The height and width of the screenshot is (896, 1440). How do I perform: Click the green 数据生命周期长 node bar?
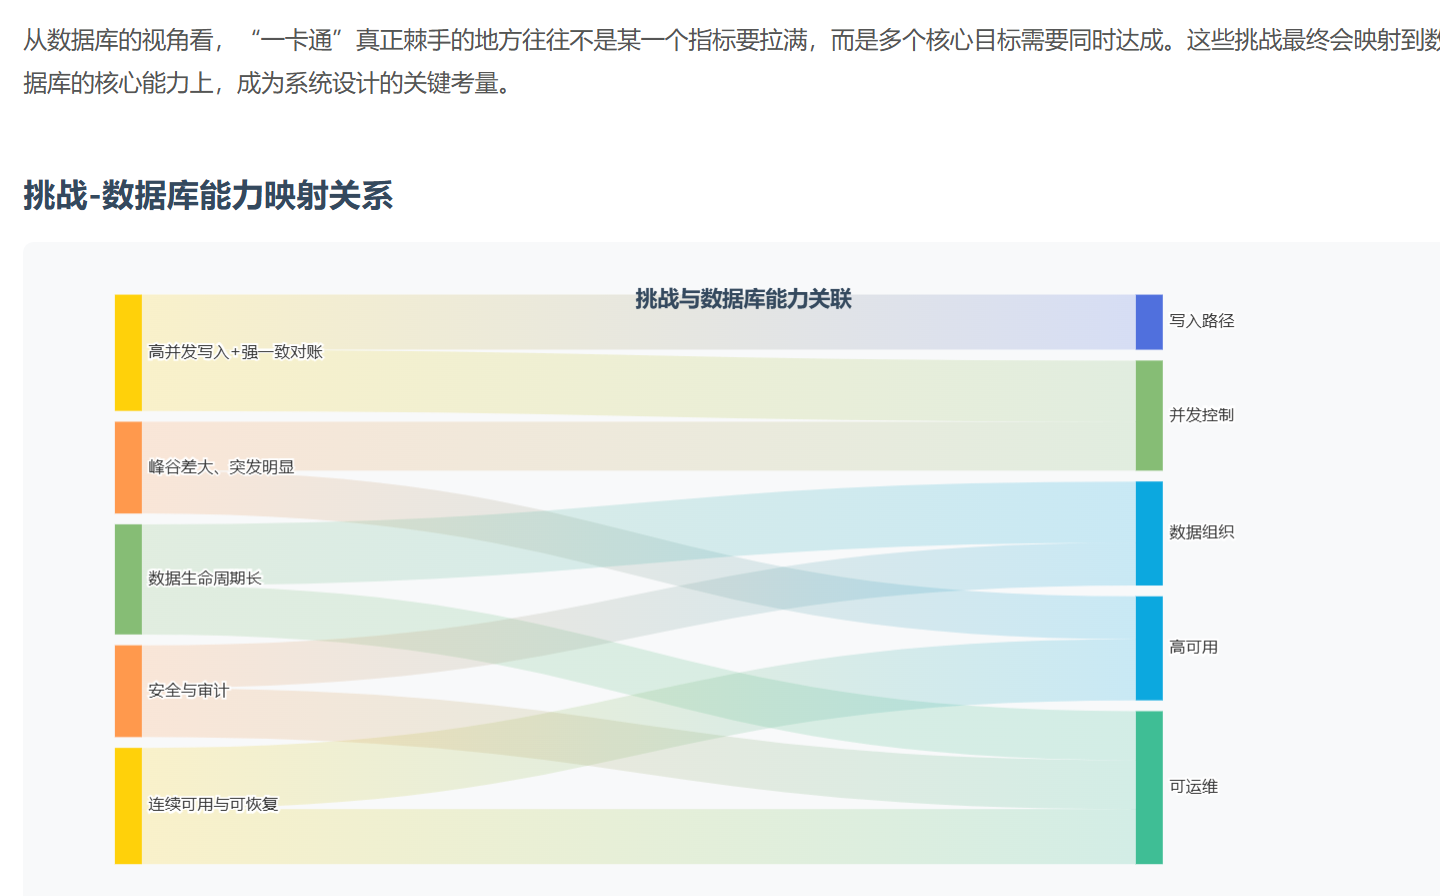[128, 579]
